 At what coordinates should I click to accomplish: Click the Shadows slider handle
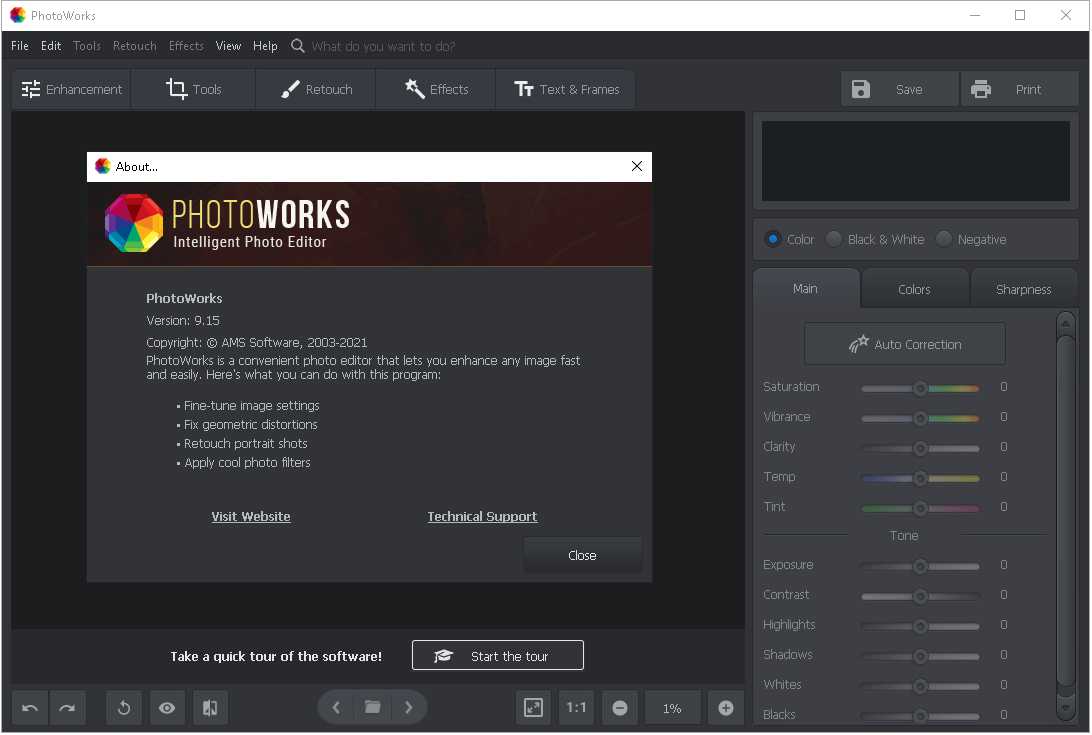pyautogui.click(x=920, y=656)
